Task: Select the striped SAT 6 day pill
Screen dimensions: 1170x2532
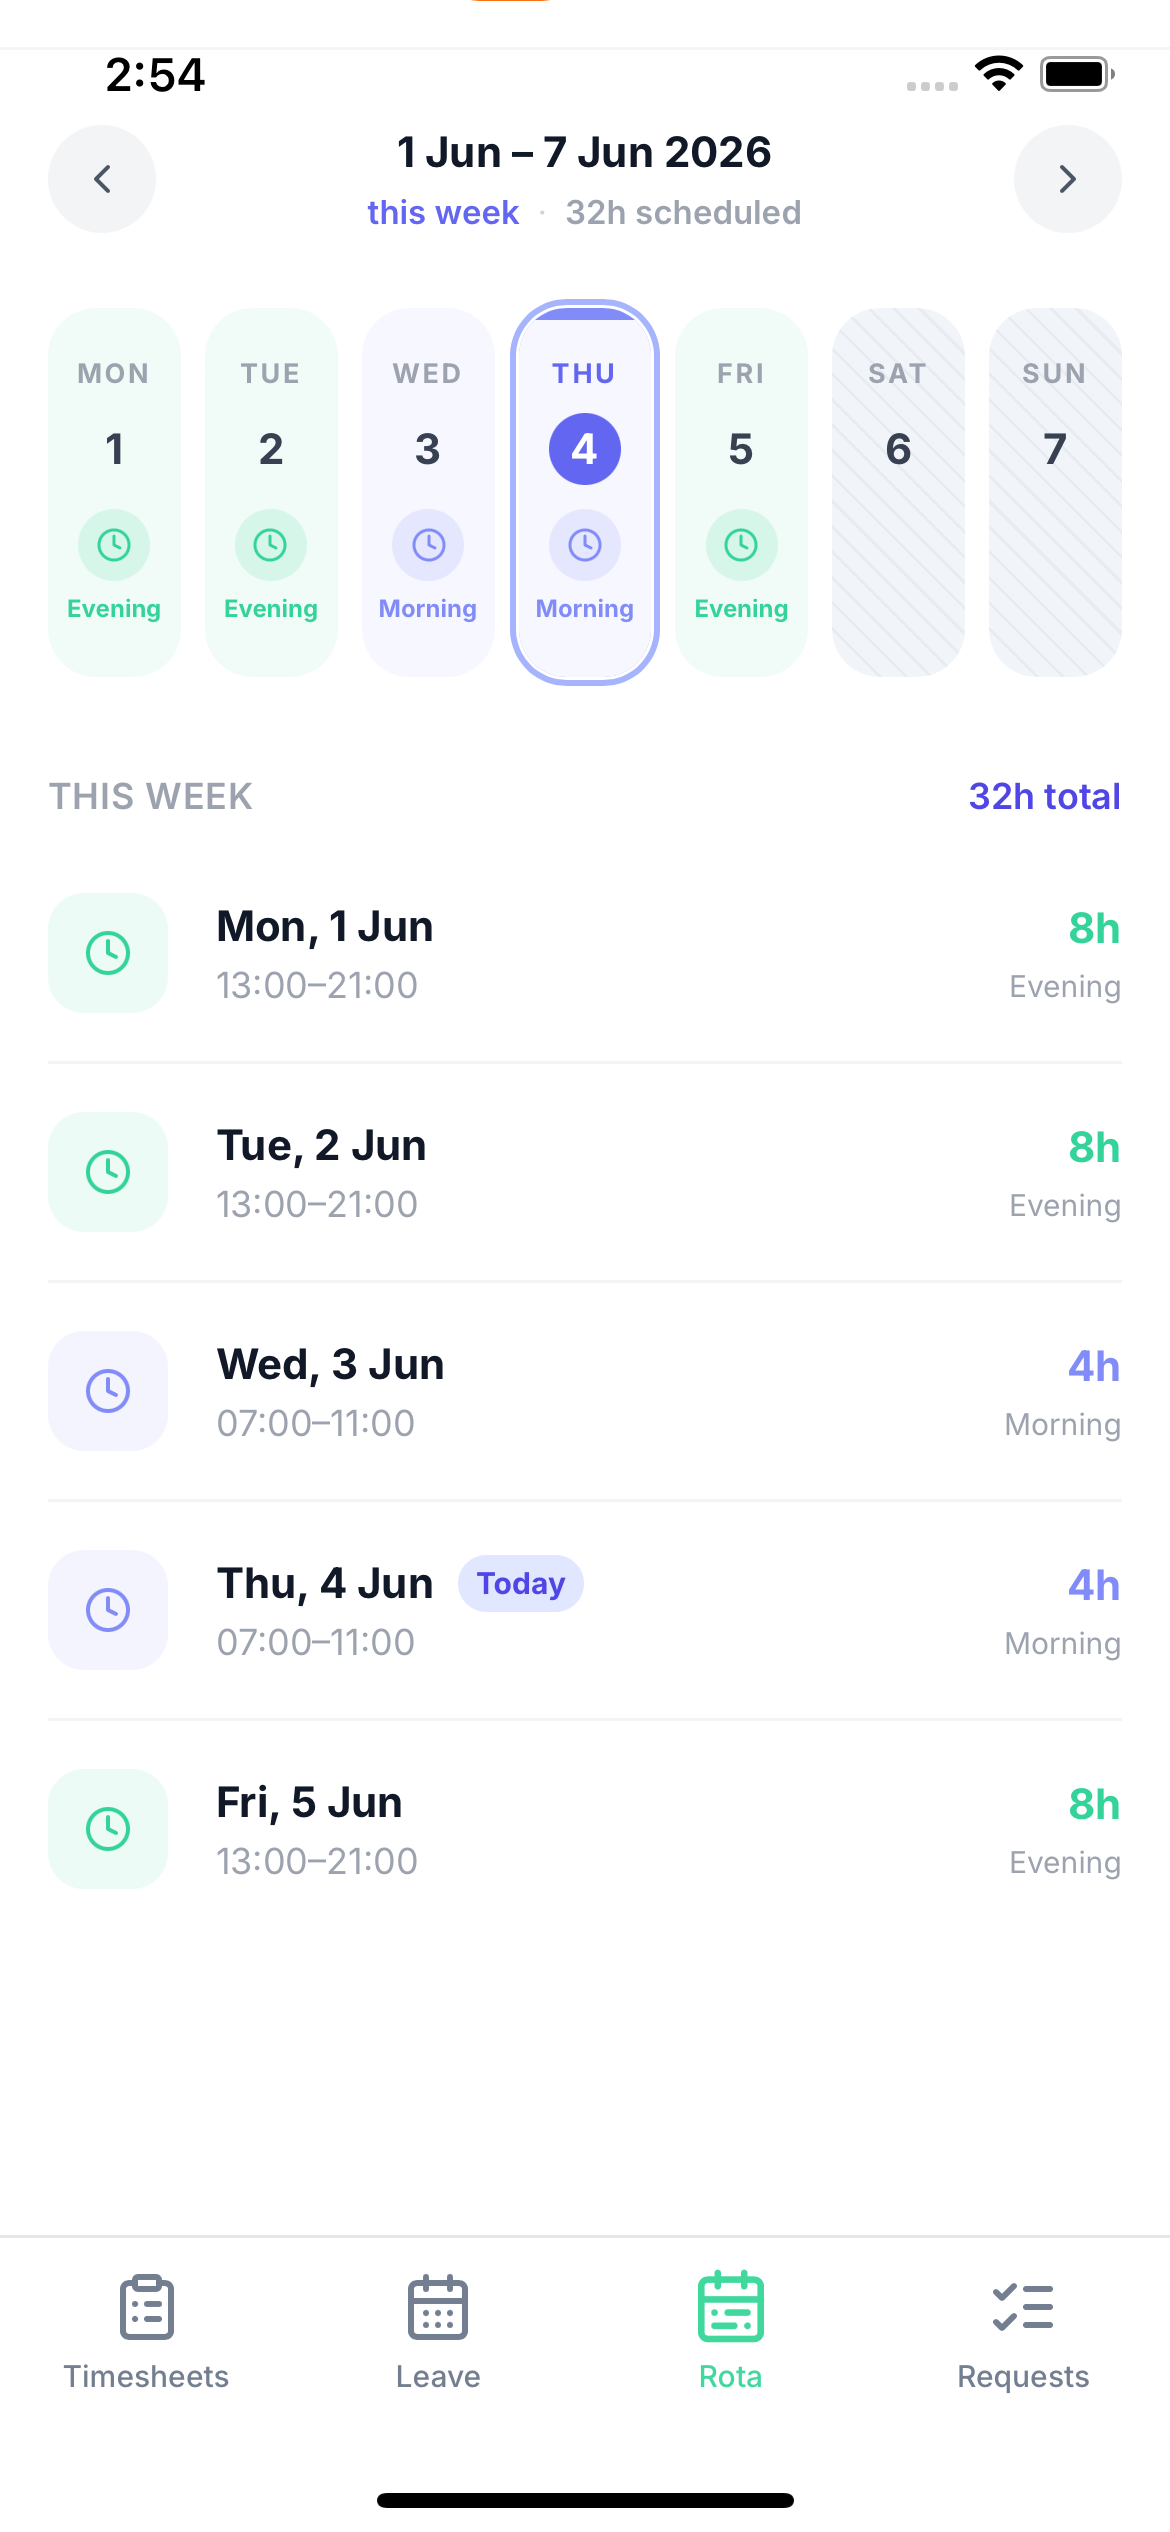Action: click(x=898, y=492)
